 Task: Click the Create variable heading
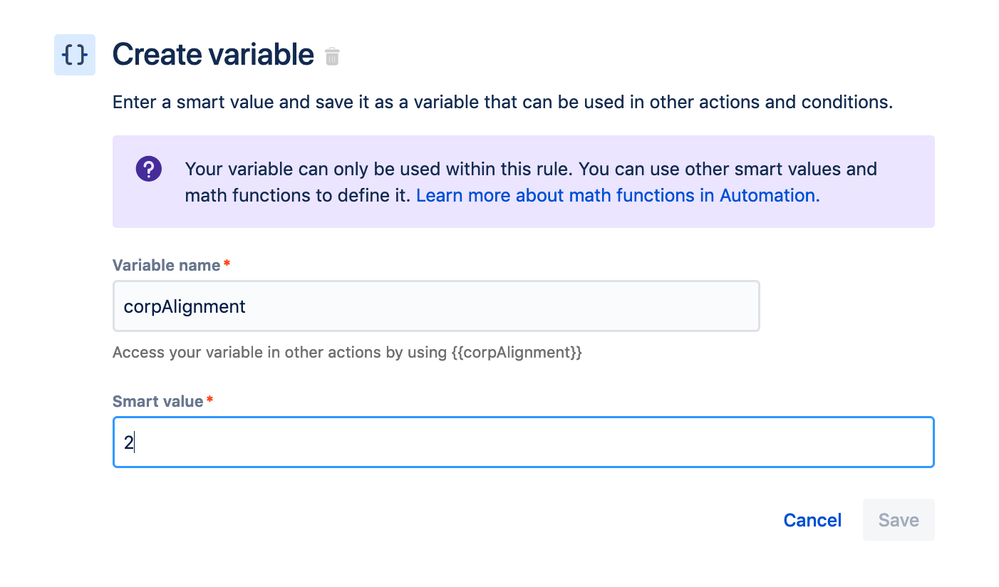213,55
